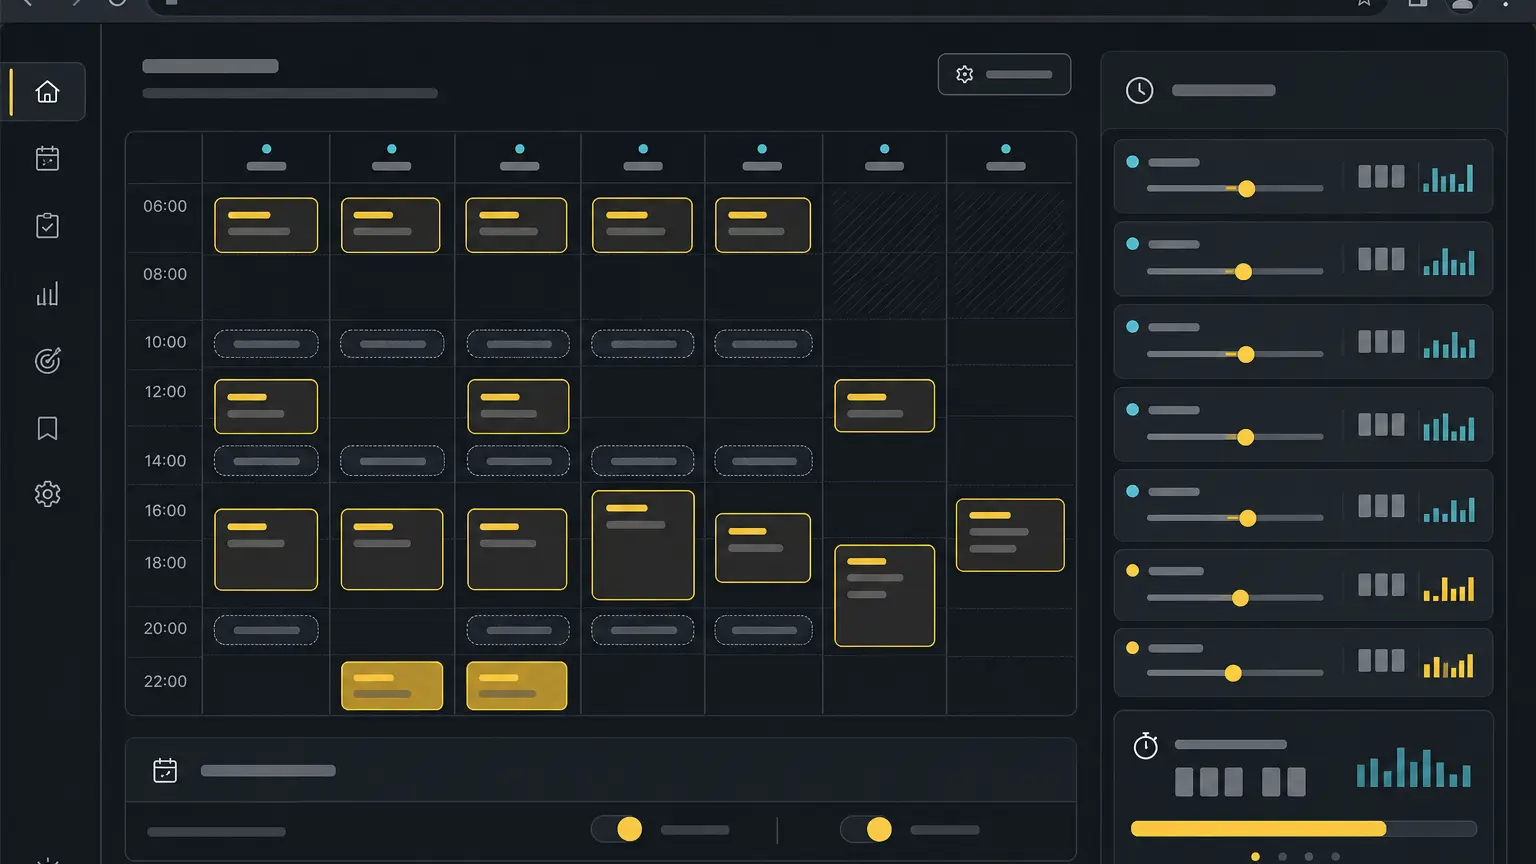1536x864 pixels.
Task: Click the 16:00 time label
Action: pos(165,510)
